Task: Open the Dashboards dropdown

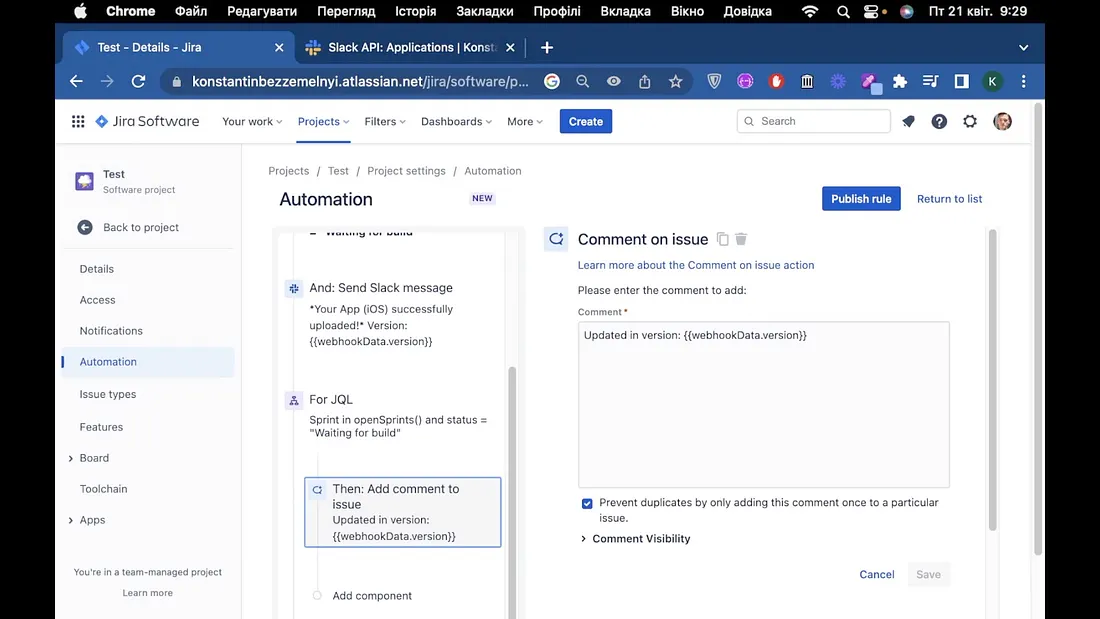Action: (x=457, y=121)
